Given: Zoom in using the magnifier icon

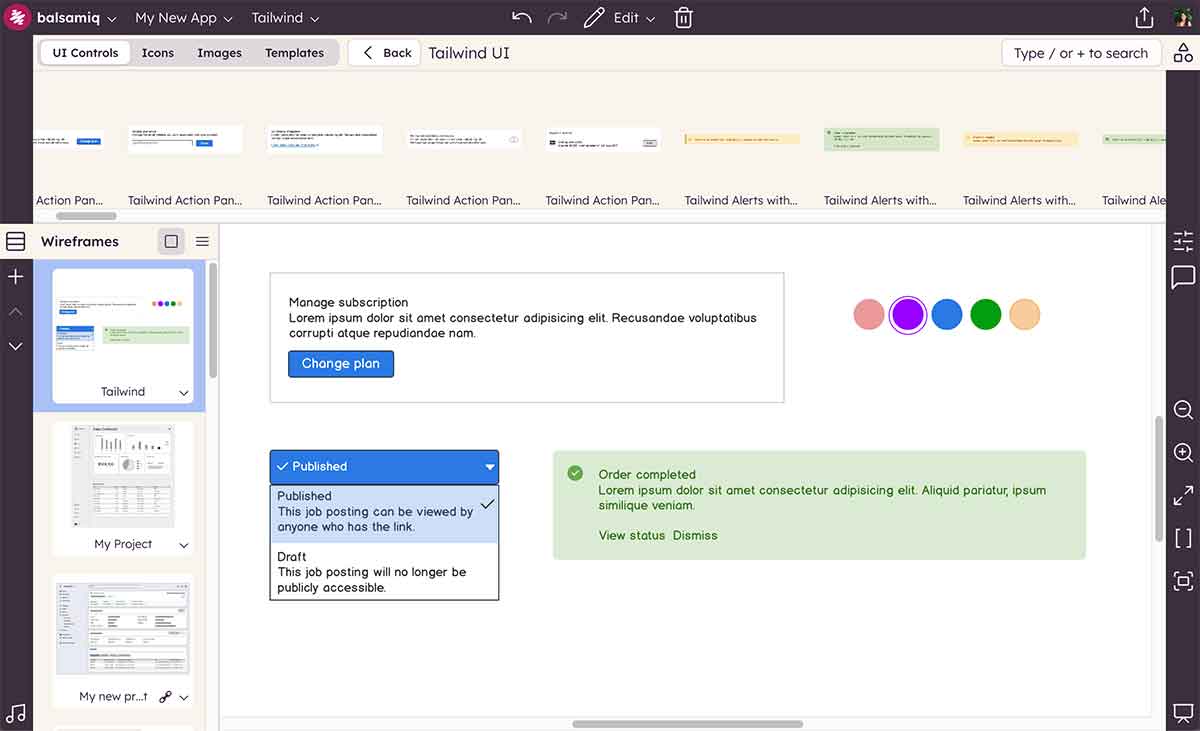Looking at the screenshot, I should pos(1183,452).
